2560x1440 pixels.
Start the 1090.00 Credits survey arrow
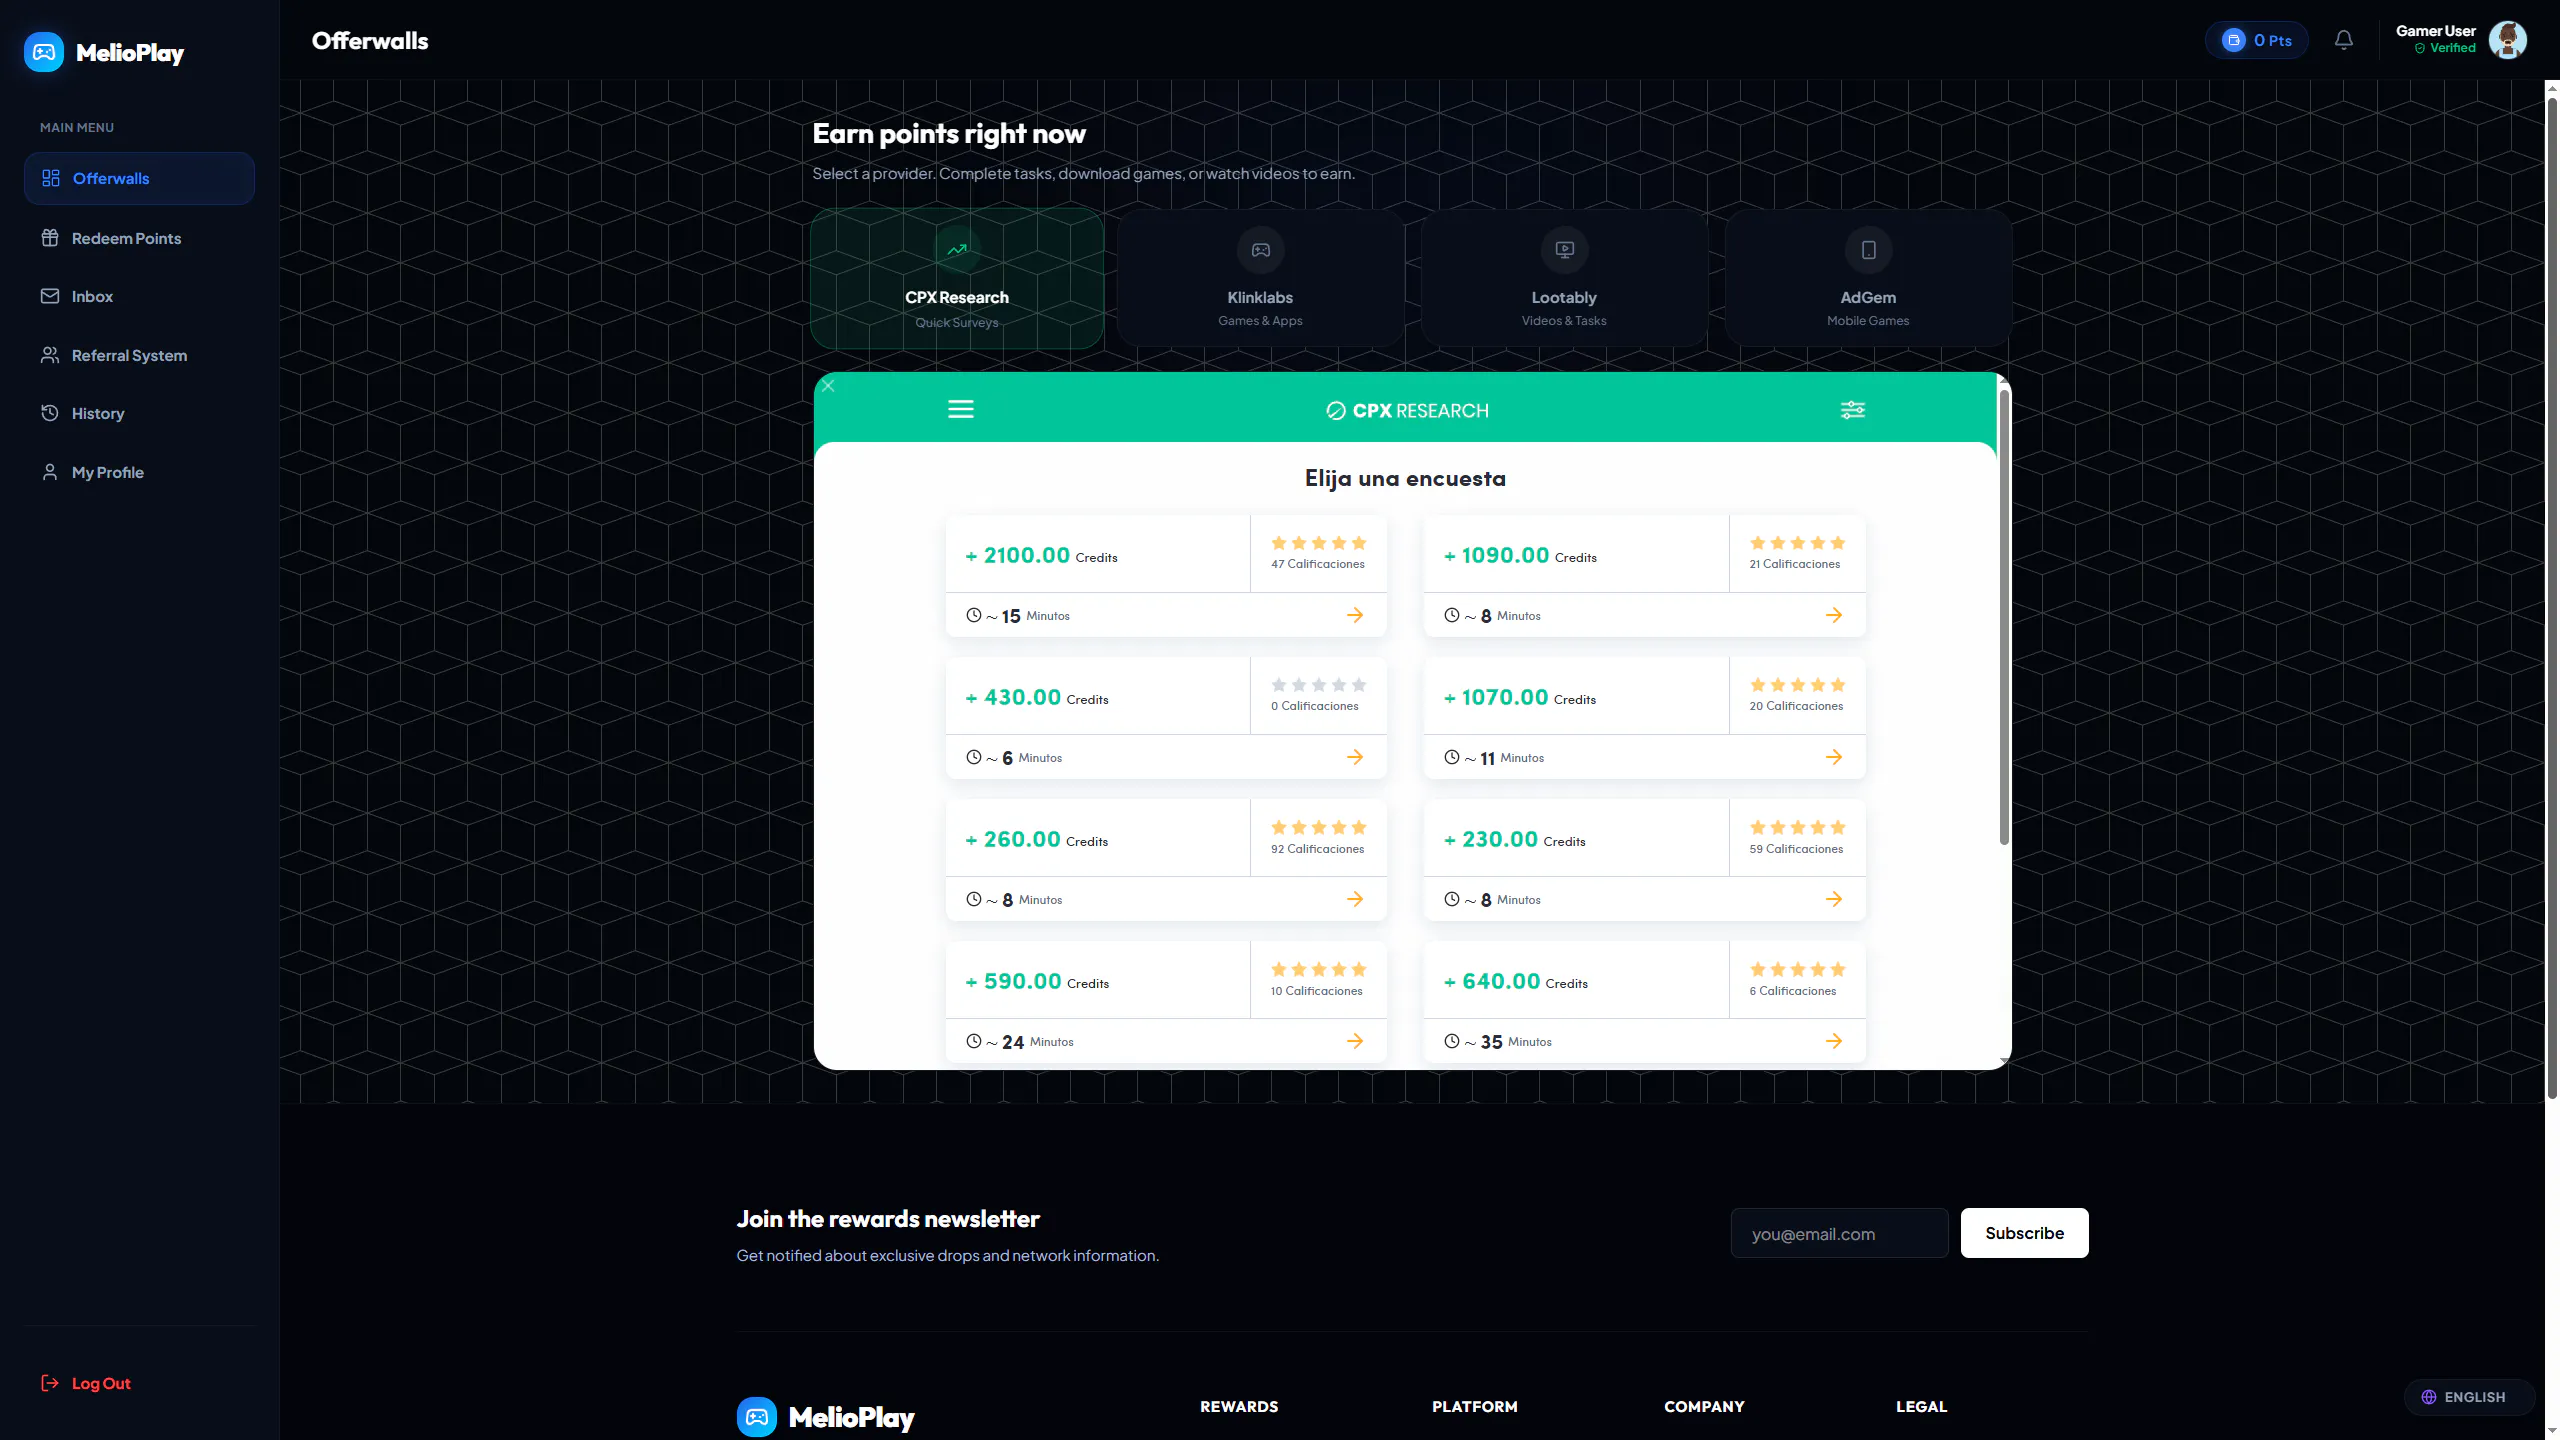tap(1833, 615)
